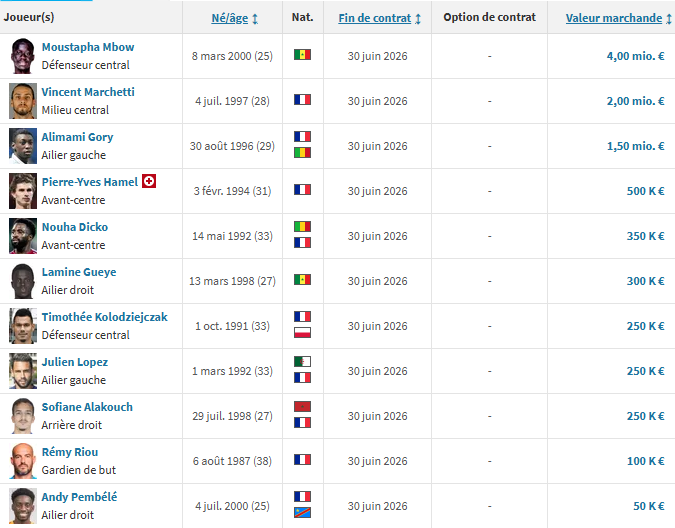The image size is (675, 528).
Task: Click Alimami Gory's Mali flag icon
Action: [303, 153]
